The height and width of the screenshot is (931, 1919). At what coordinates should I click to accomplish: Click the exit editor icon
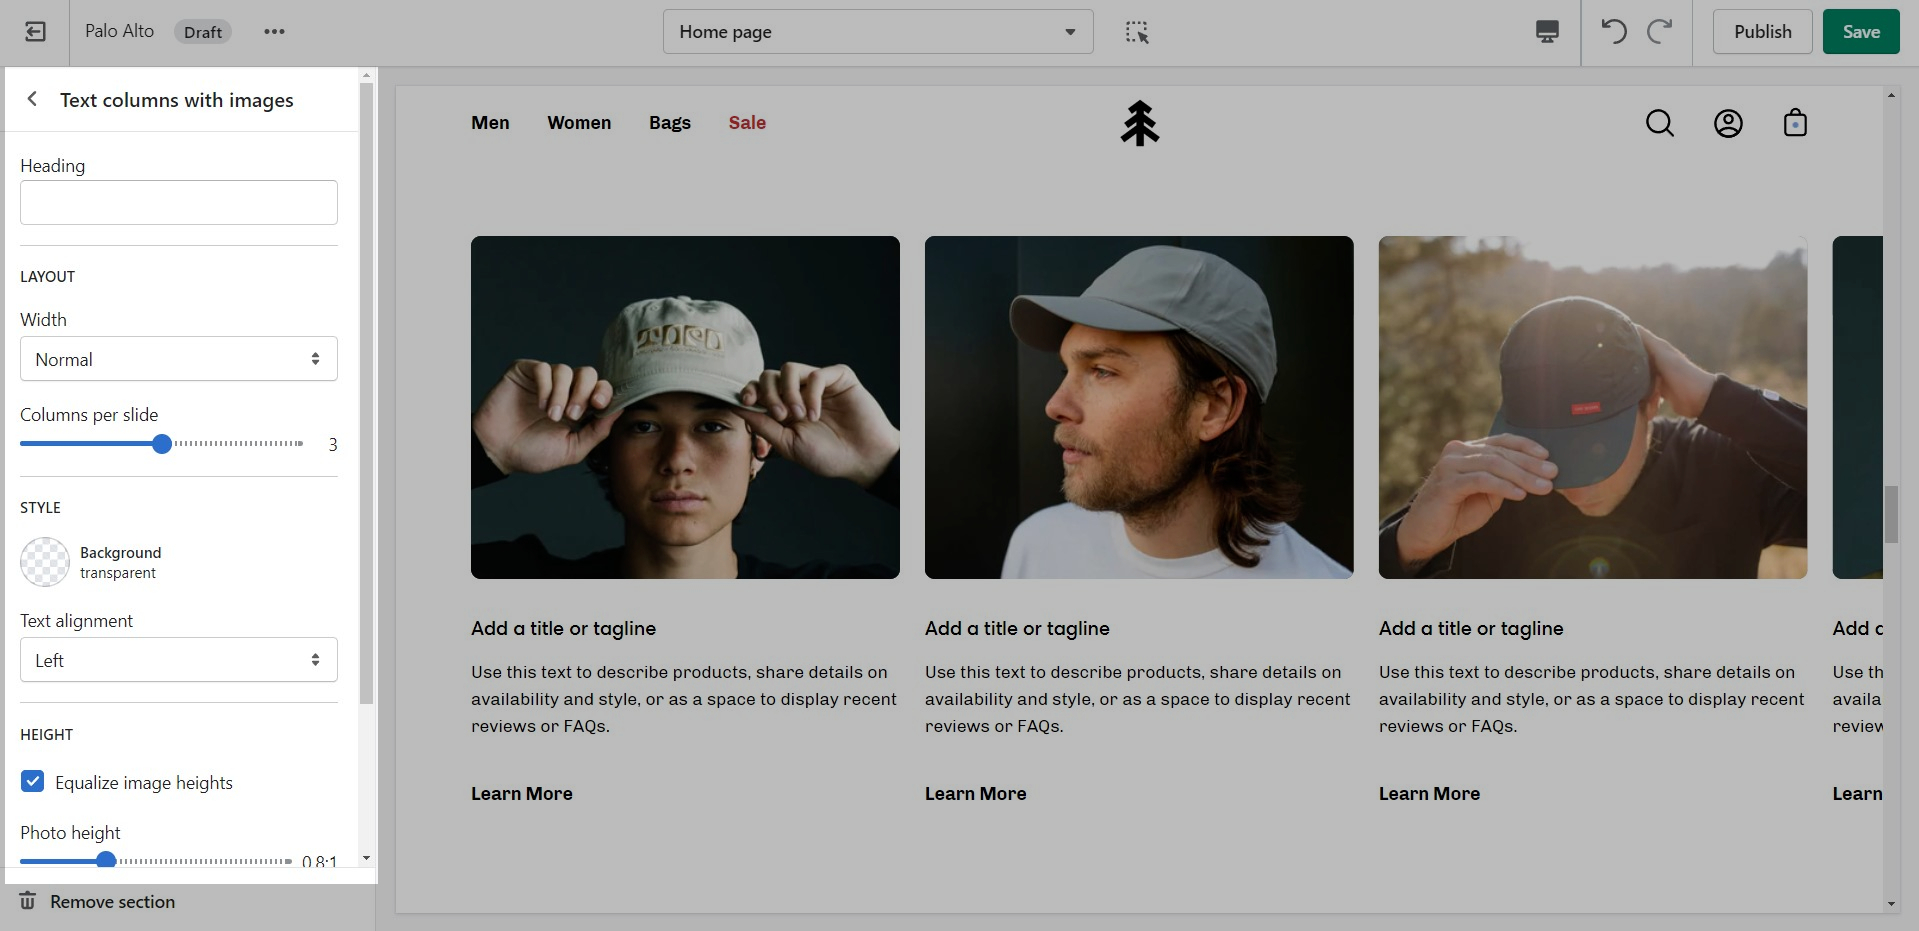(x=35, y=32)
